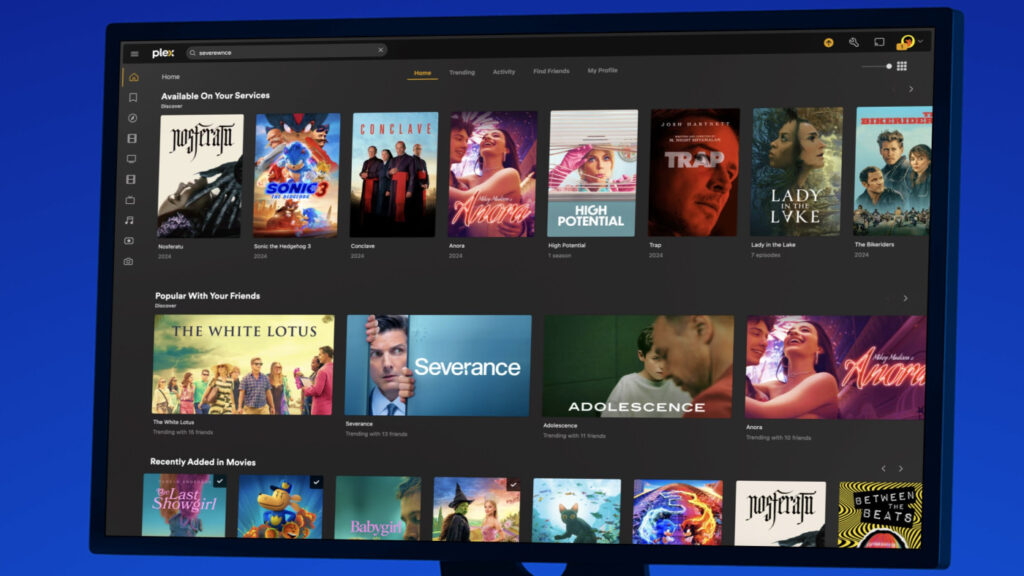
Task: Toggle watched checkmark on the Wicked poster
Action: click(x=513, y=485)
